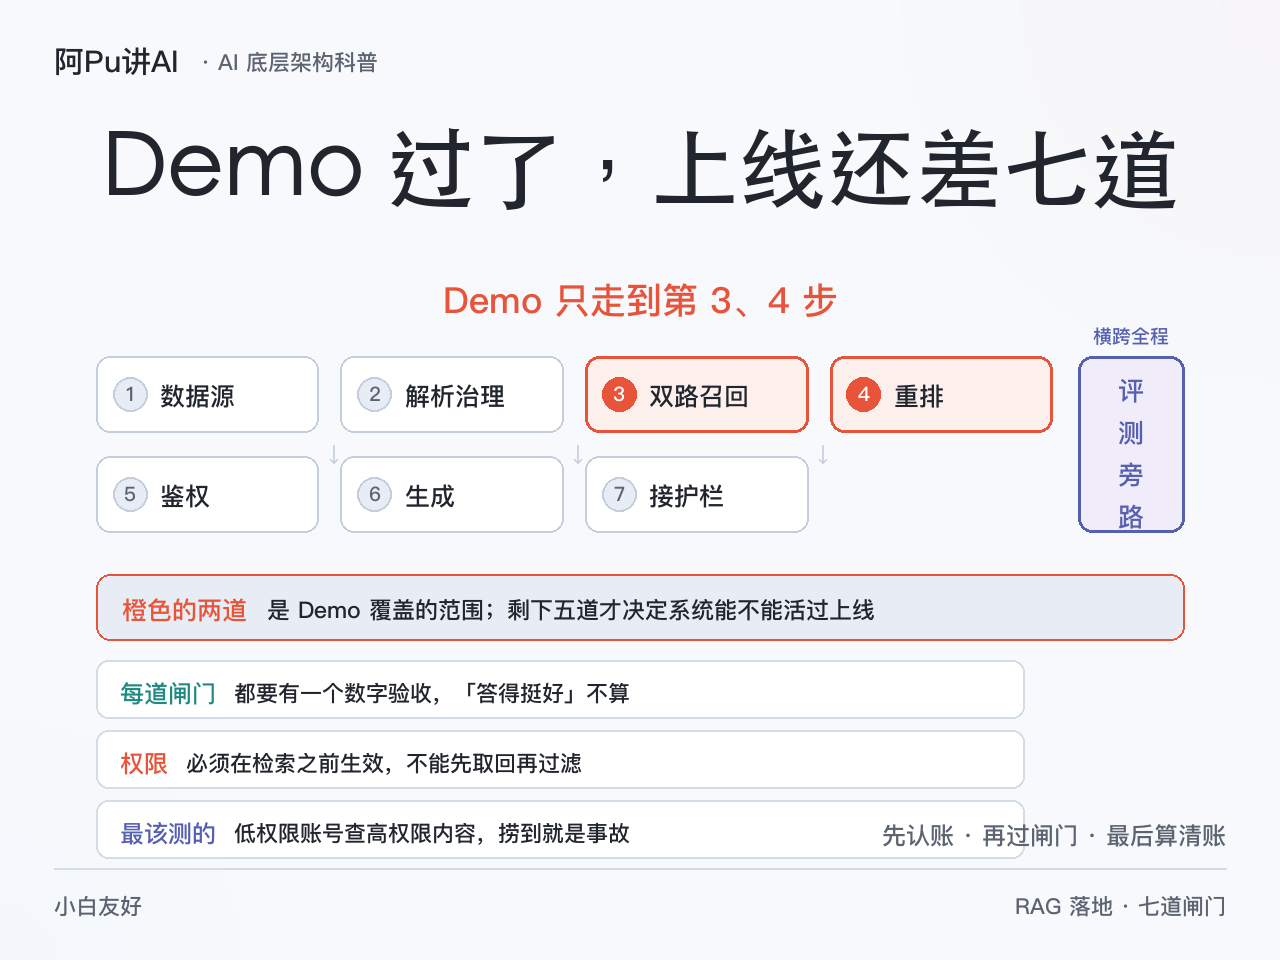Click the red subtitle Demo 只走到第 3、4 步
This screenshot has height=960, width=1280.
(x=640, y=300)
